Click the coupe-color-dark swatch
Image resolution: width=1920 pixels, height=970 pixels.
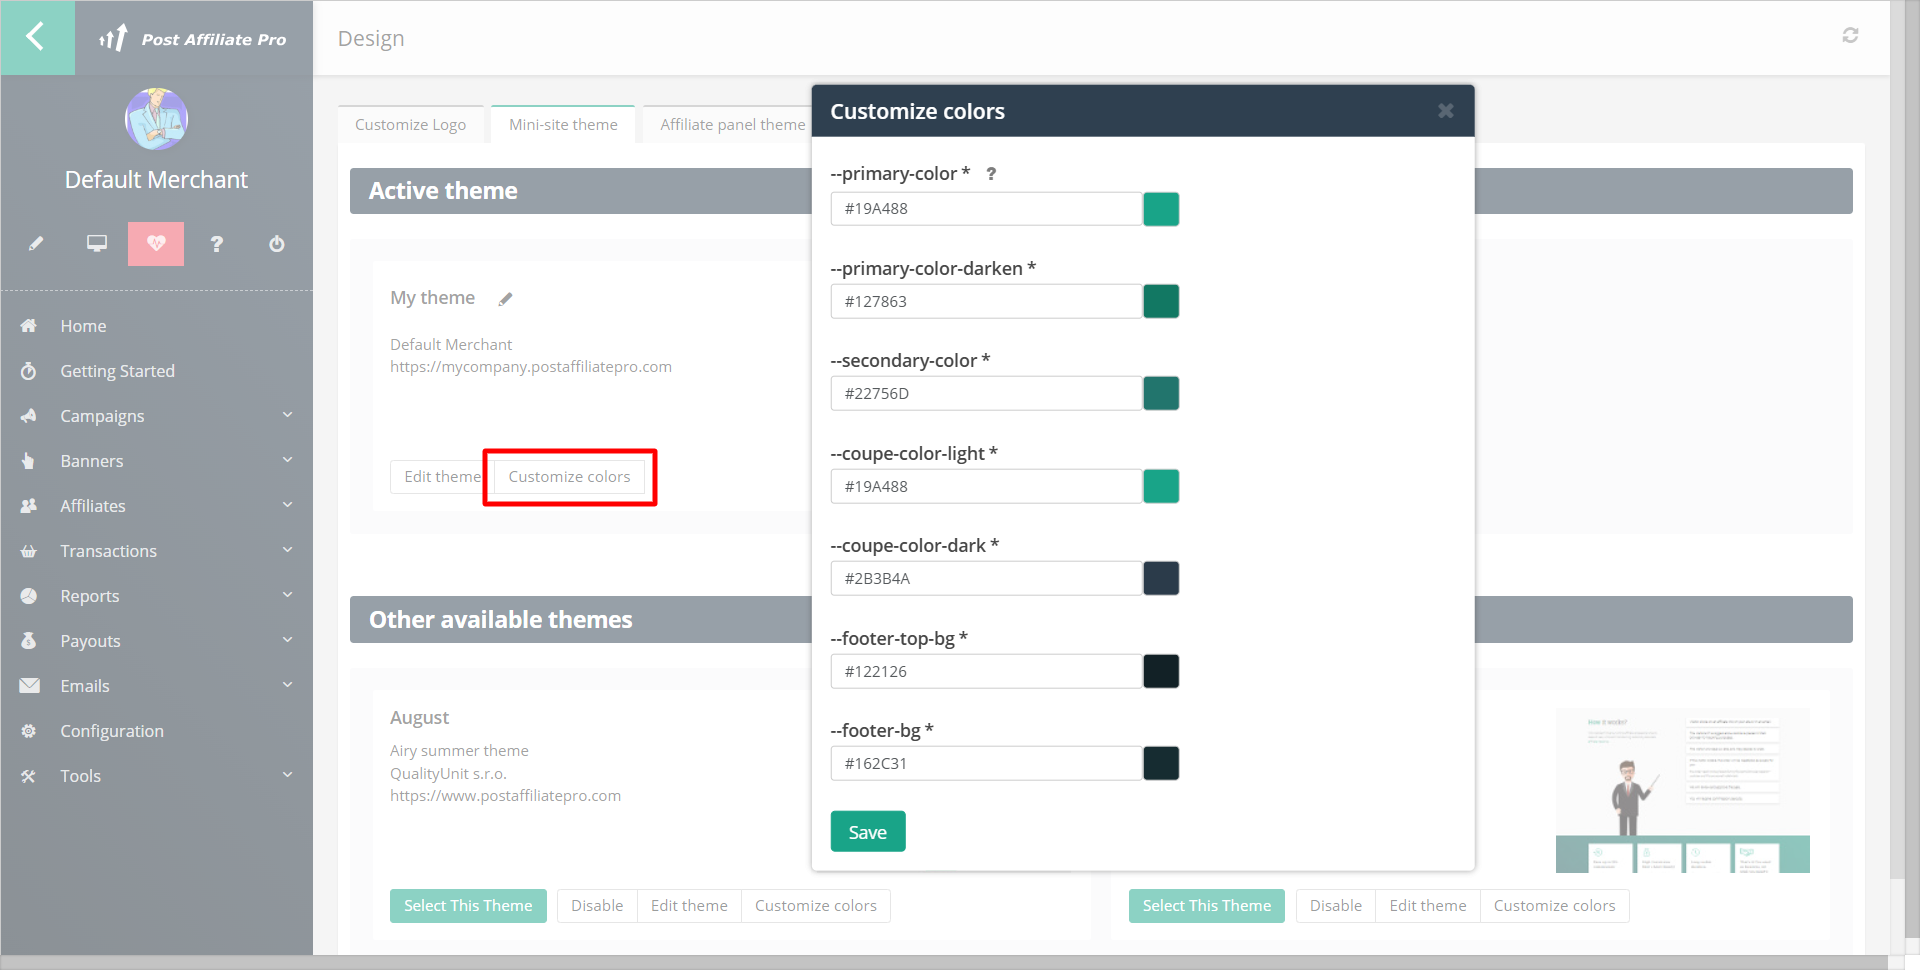coord(1161,579)
